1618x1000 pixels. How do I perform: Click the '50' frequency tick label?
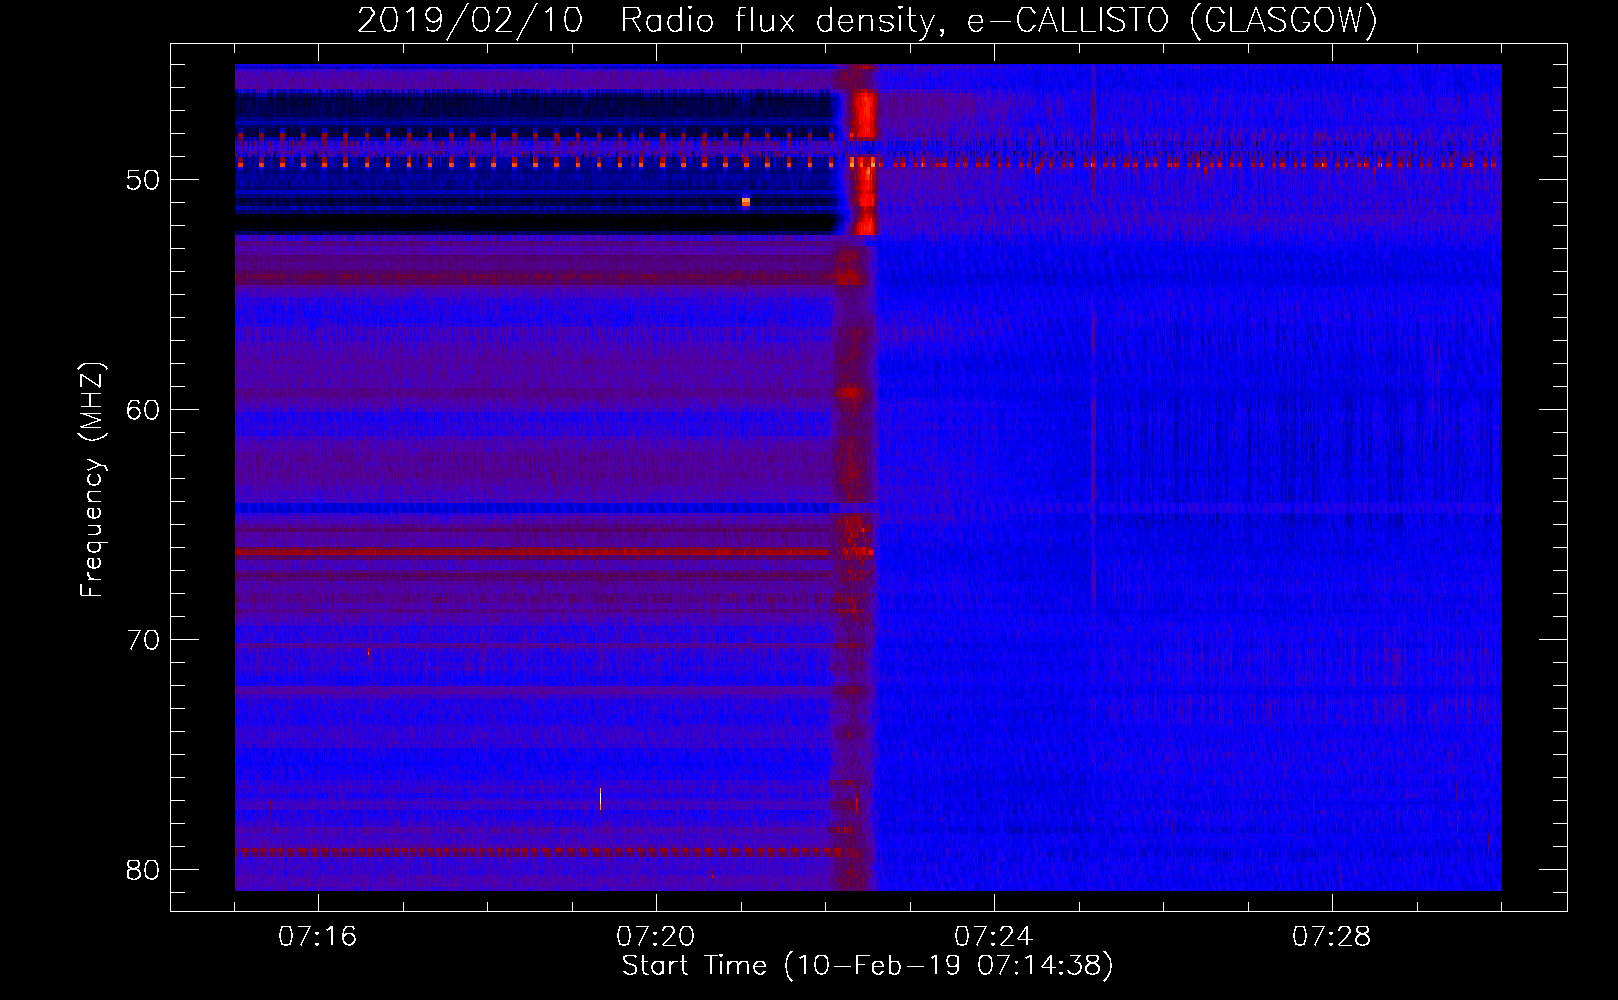143,181
